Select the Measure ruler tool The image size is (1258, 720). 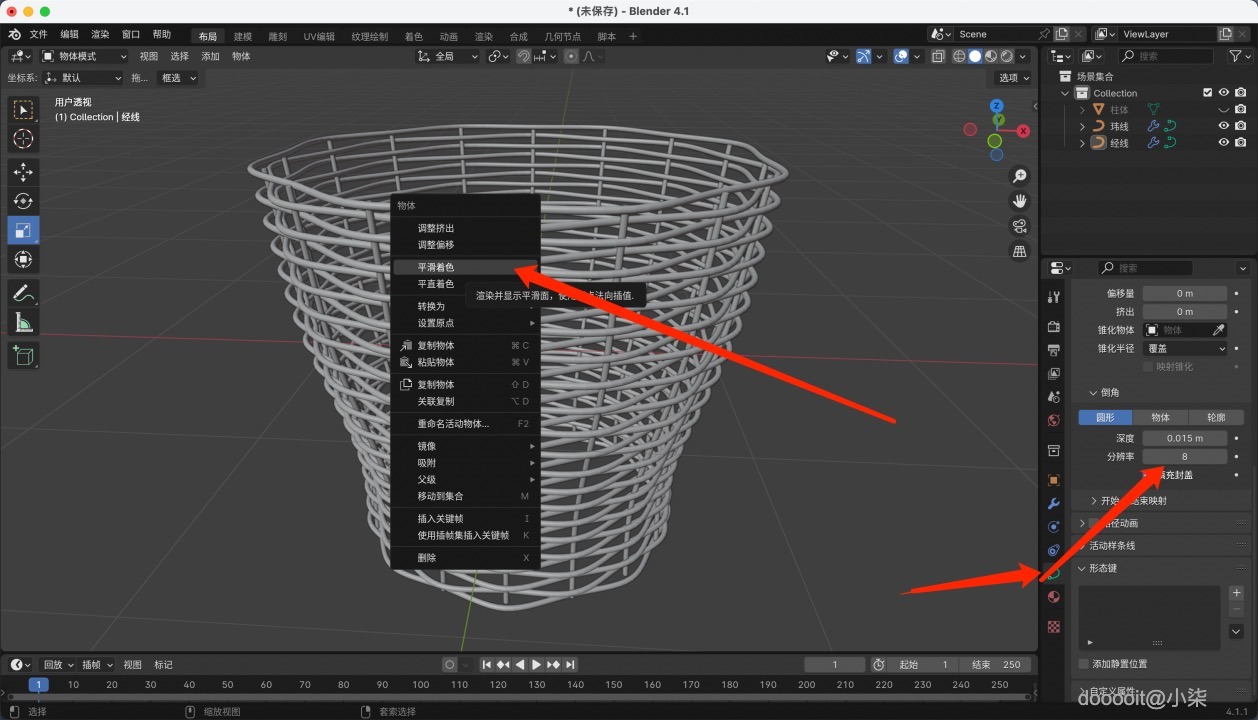[23, 322]
